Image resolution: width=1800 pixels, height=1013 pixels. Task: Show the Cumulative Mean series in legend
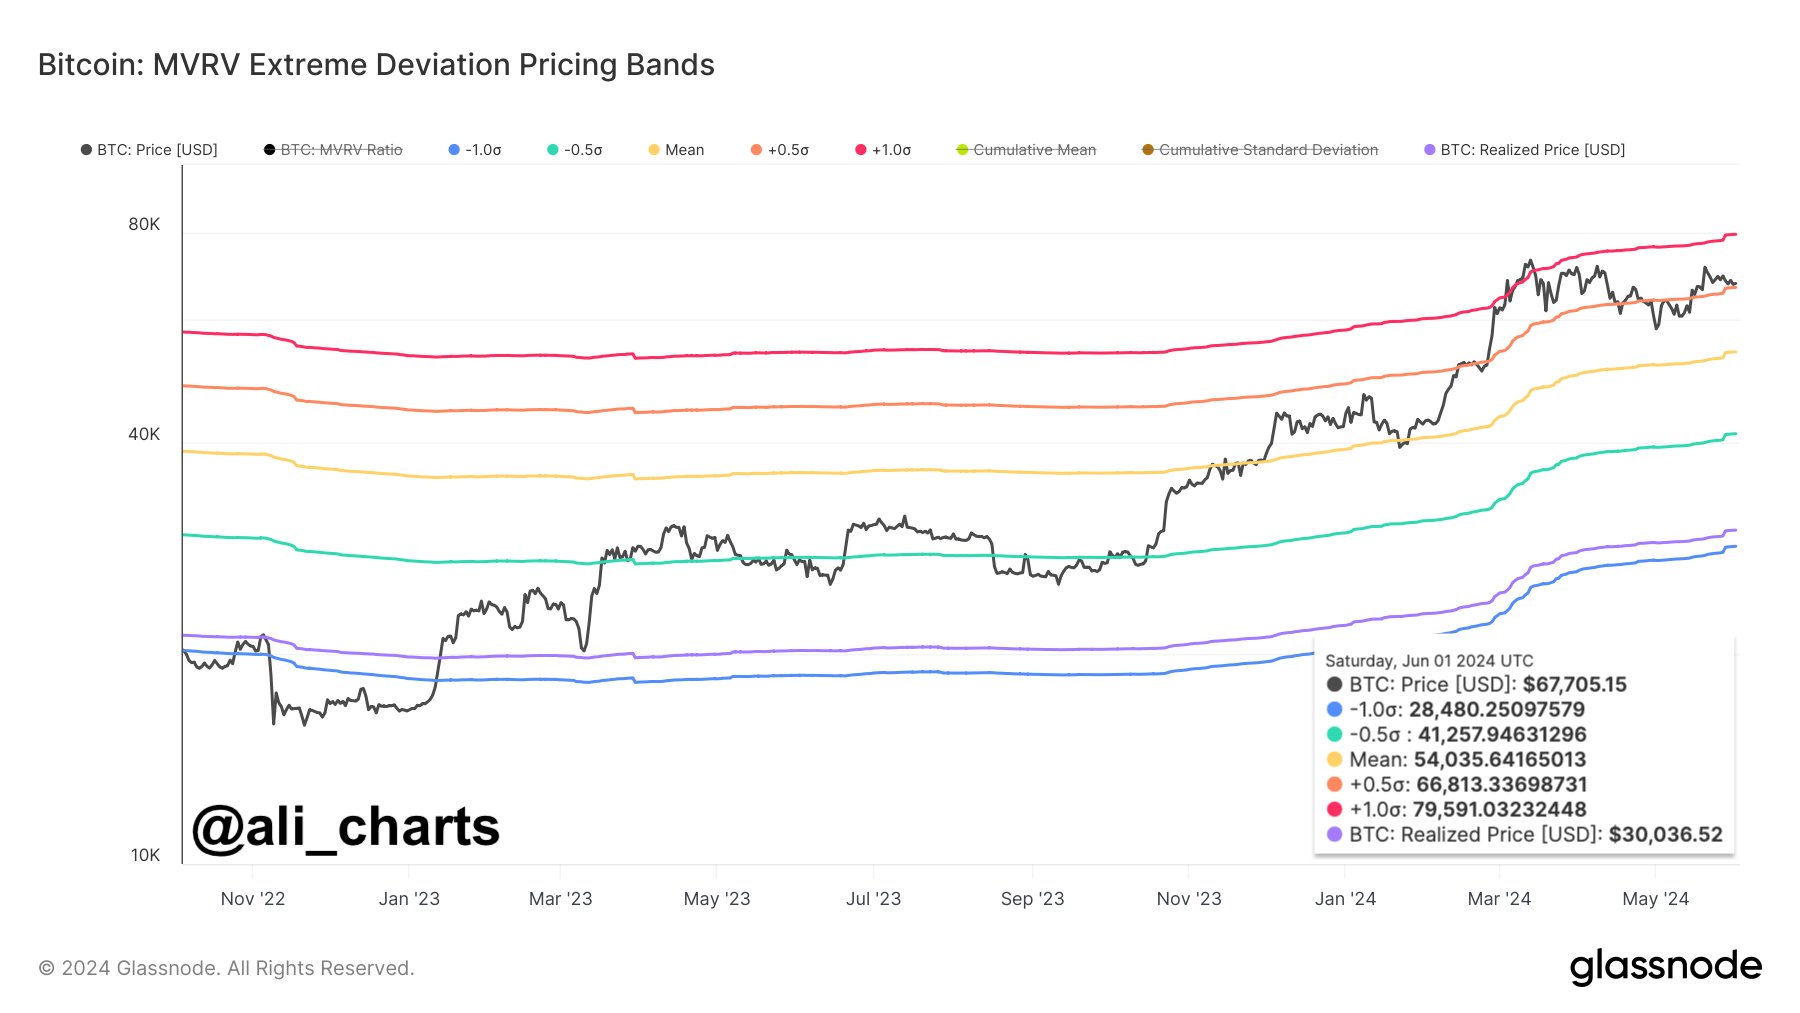1026,150
